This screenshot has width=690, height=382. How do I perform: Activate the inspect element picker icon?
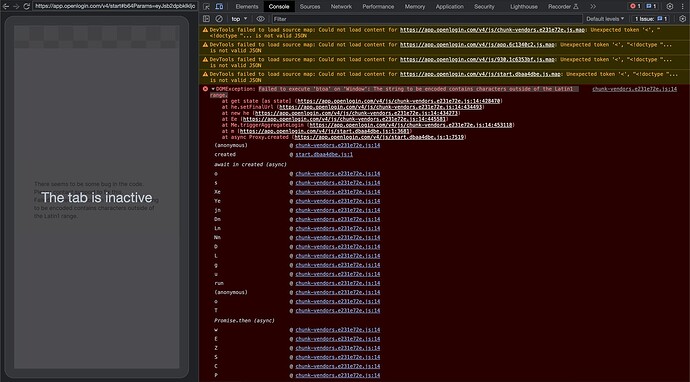tap(206, 7)
